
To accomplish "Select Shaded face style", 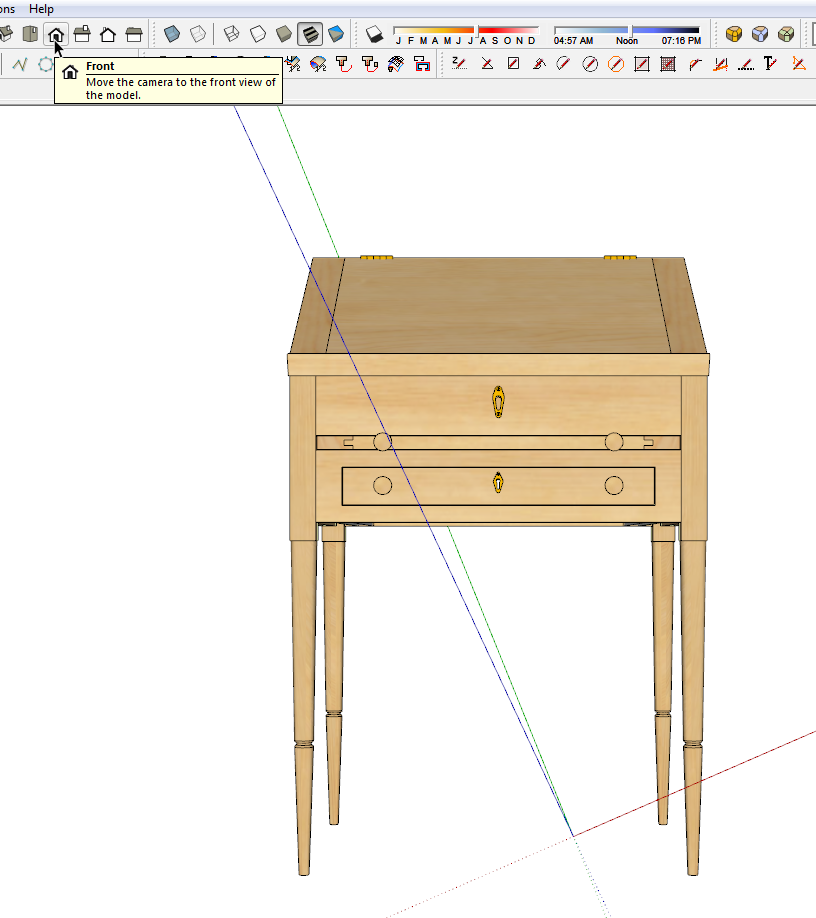I will click(284, 34).
